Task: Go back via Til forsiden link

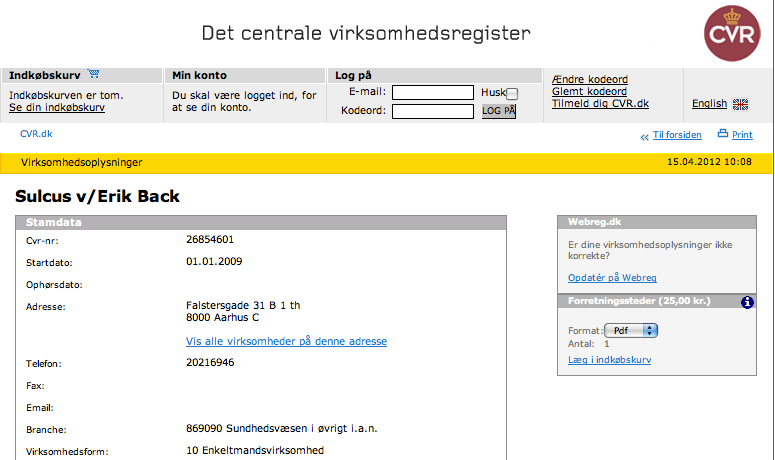Action: pos(677,135)
